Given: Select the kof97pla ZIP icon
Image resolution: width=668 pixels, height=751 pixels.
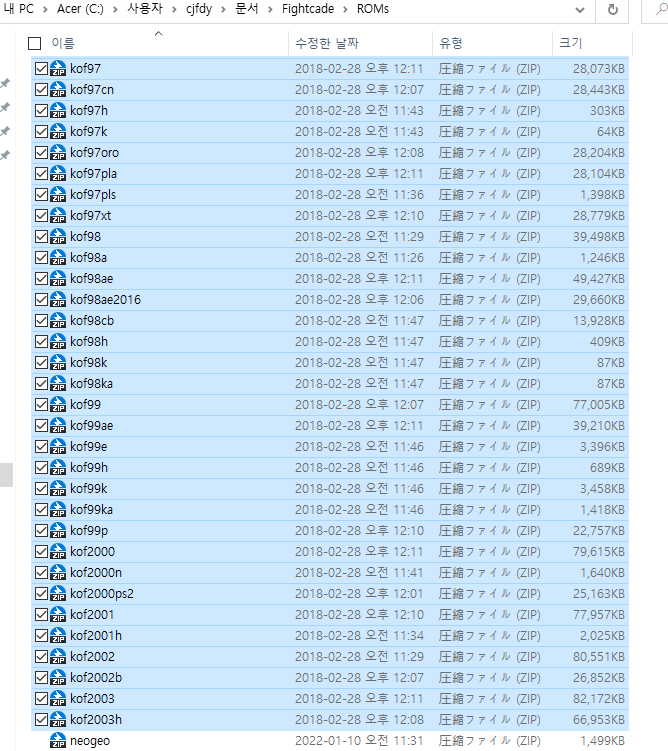Looking at the screenshot, I should point(58,173).
